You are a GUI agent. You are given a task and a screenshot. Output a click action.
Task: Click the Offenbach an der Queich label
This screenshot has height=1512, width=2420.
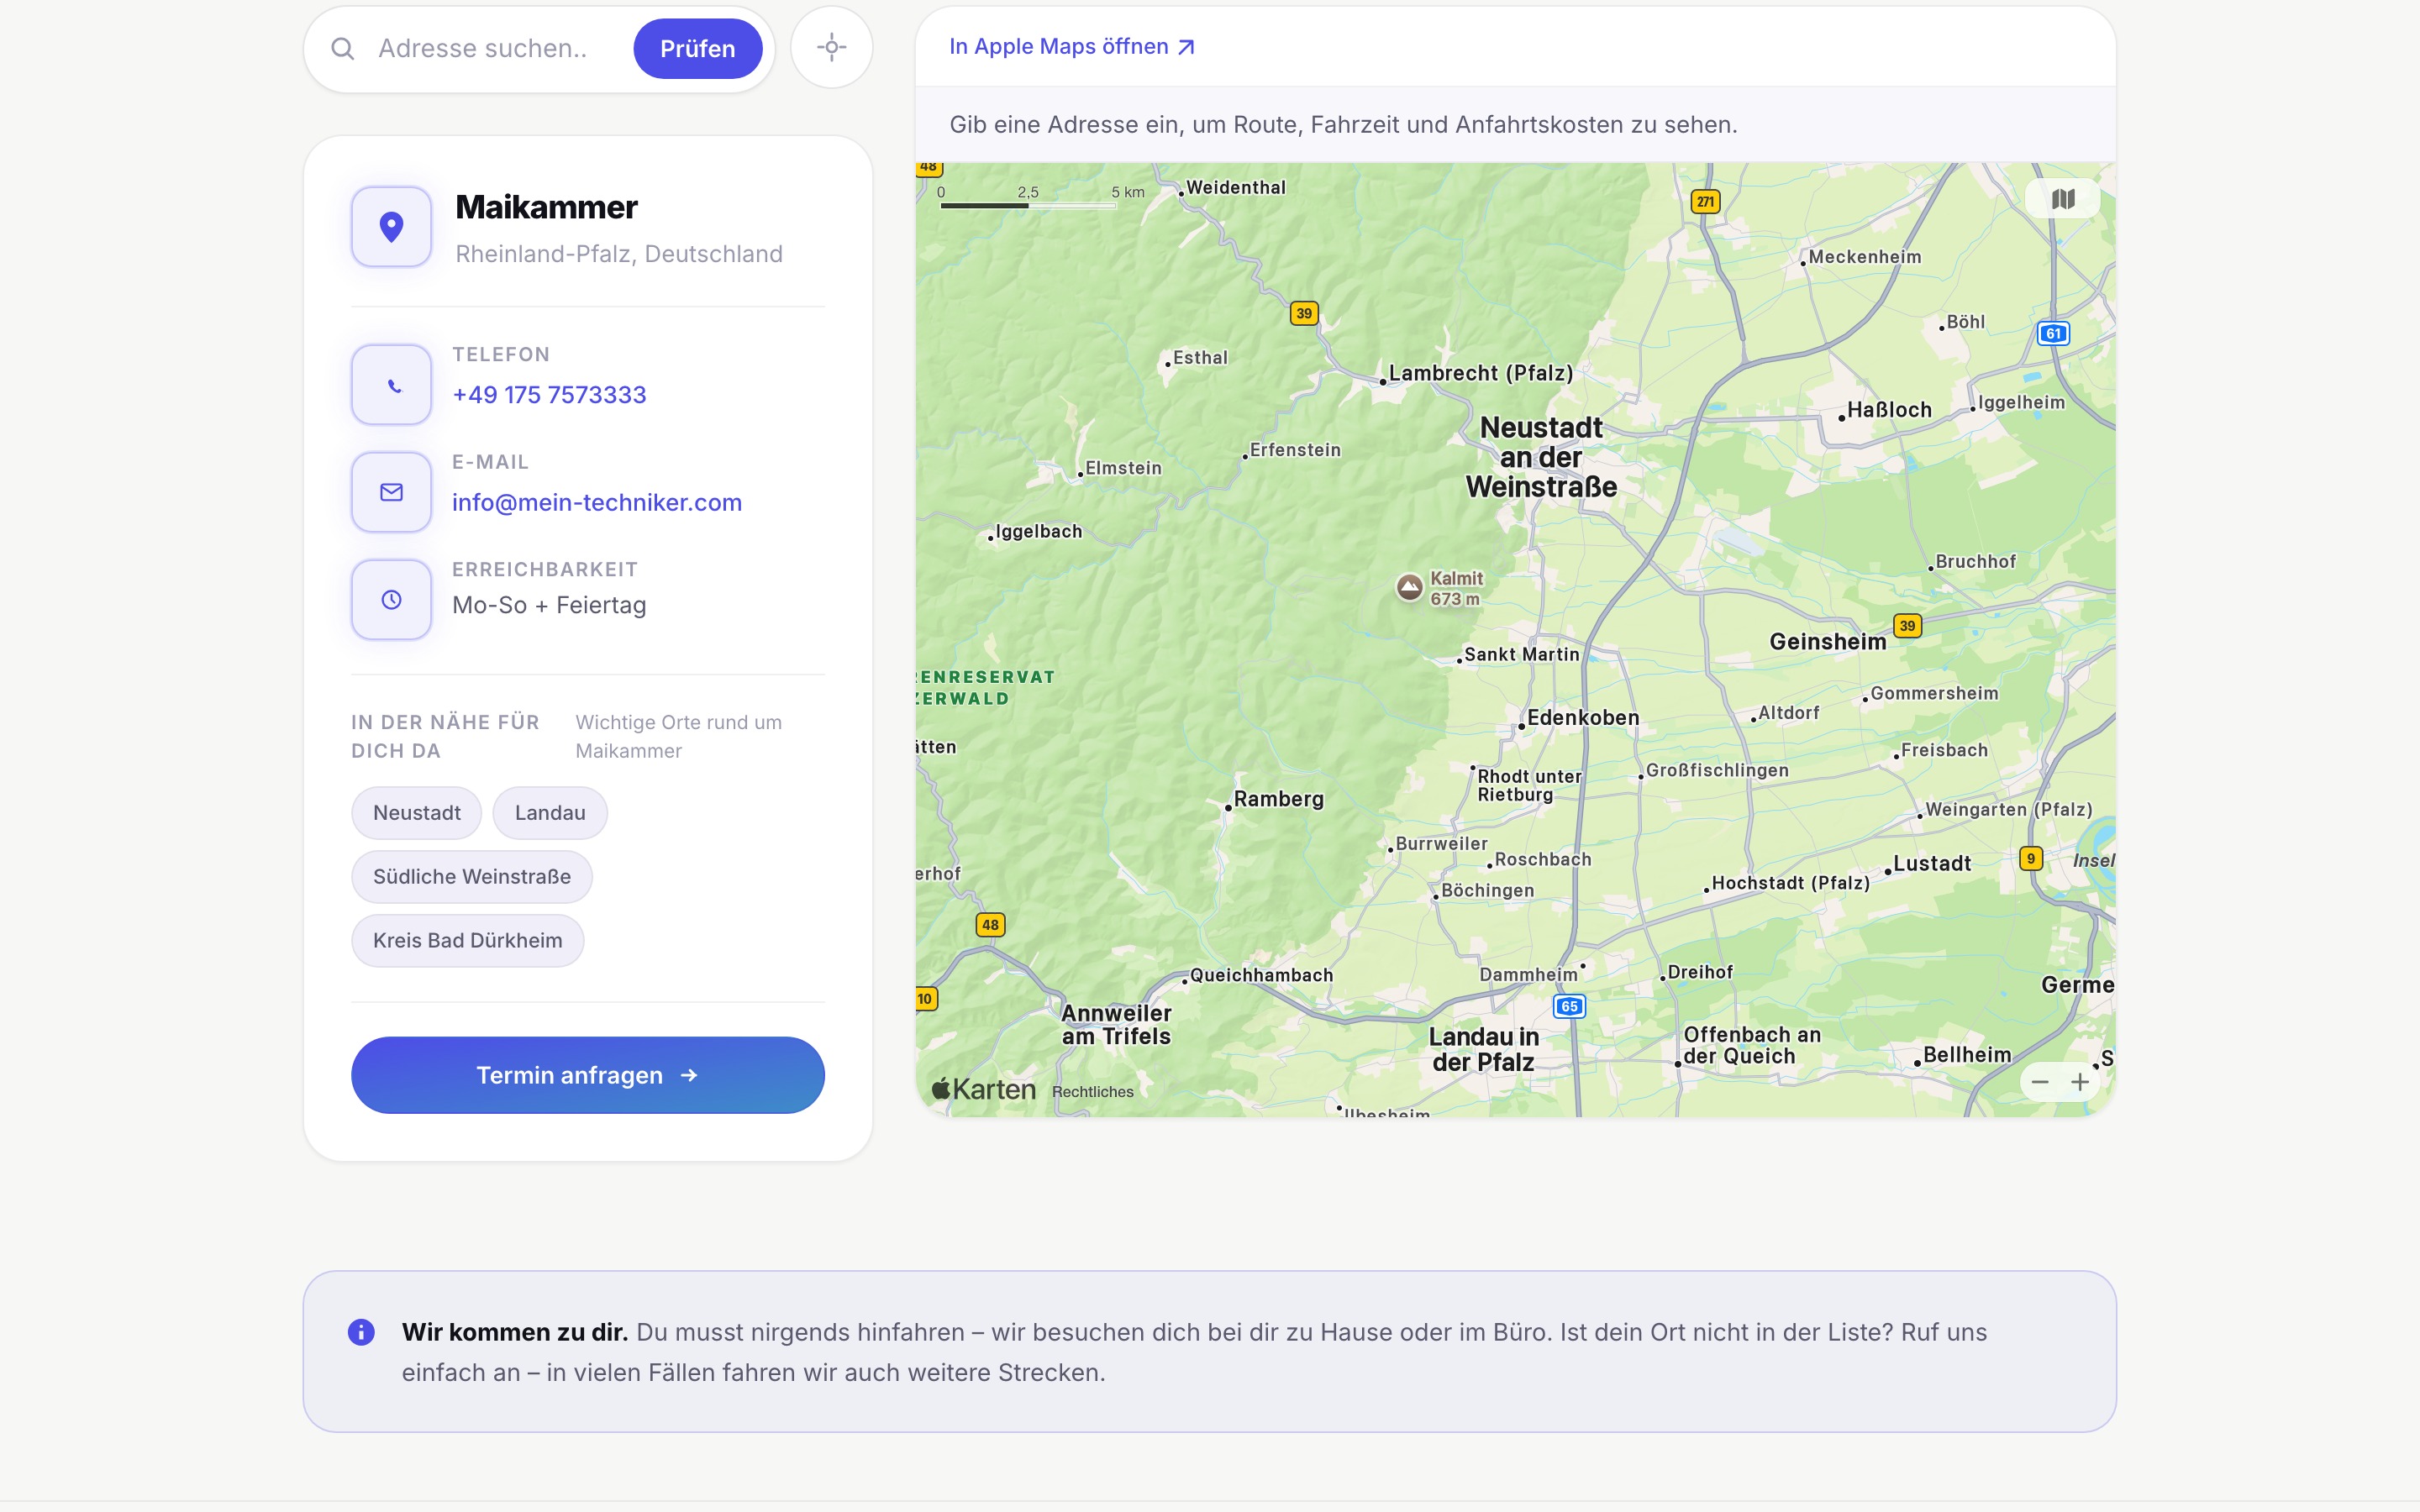1752,1045
